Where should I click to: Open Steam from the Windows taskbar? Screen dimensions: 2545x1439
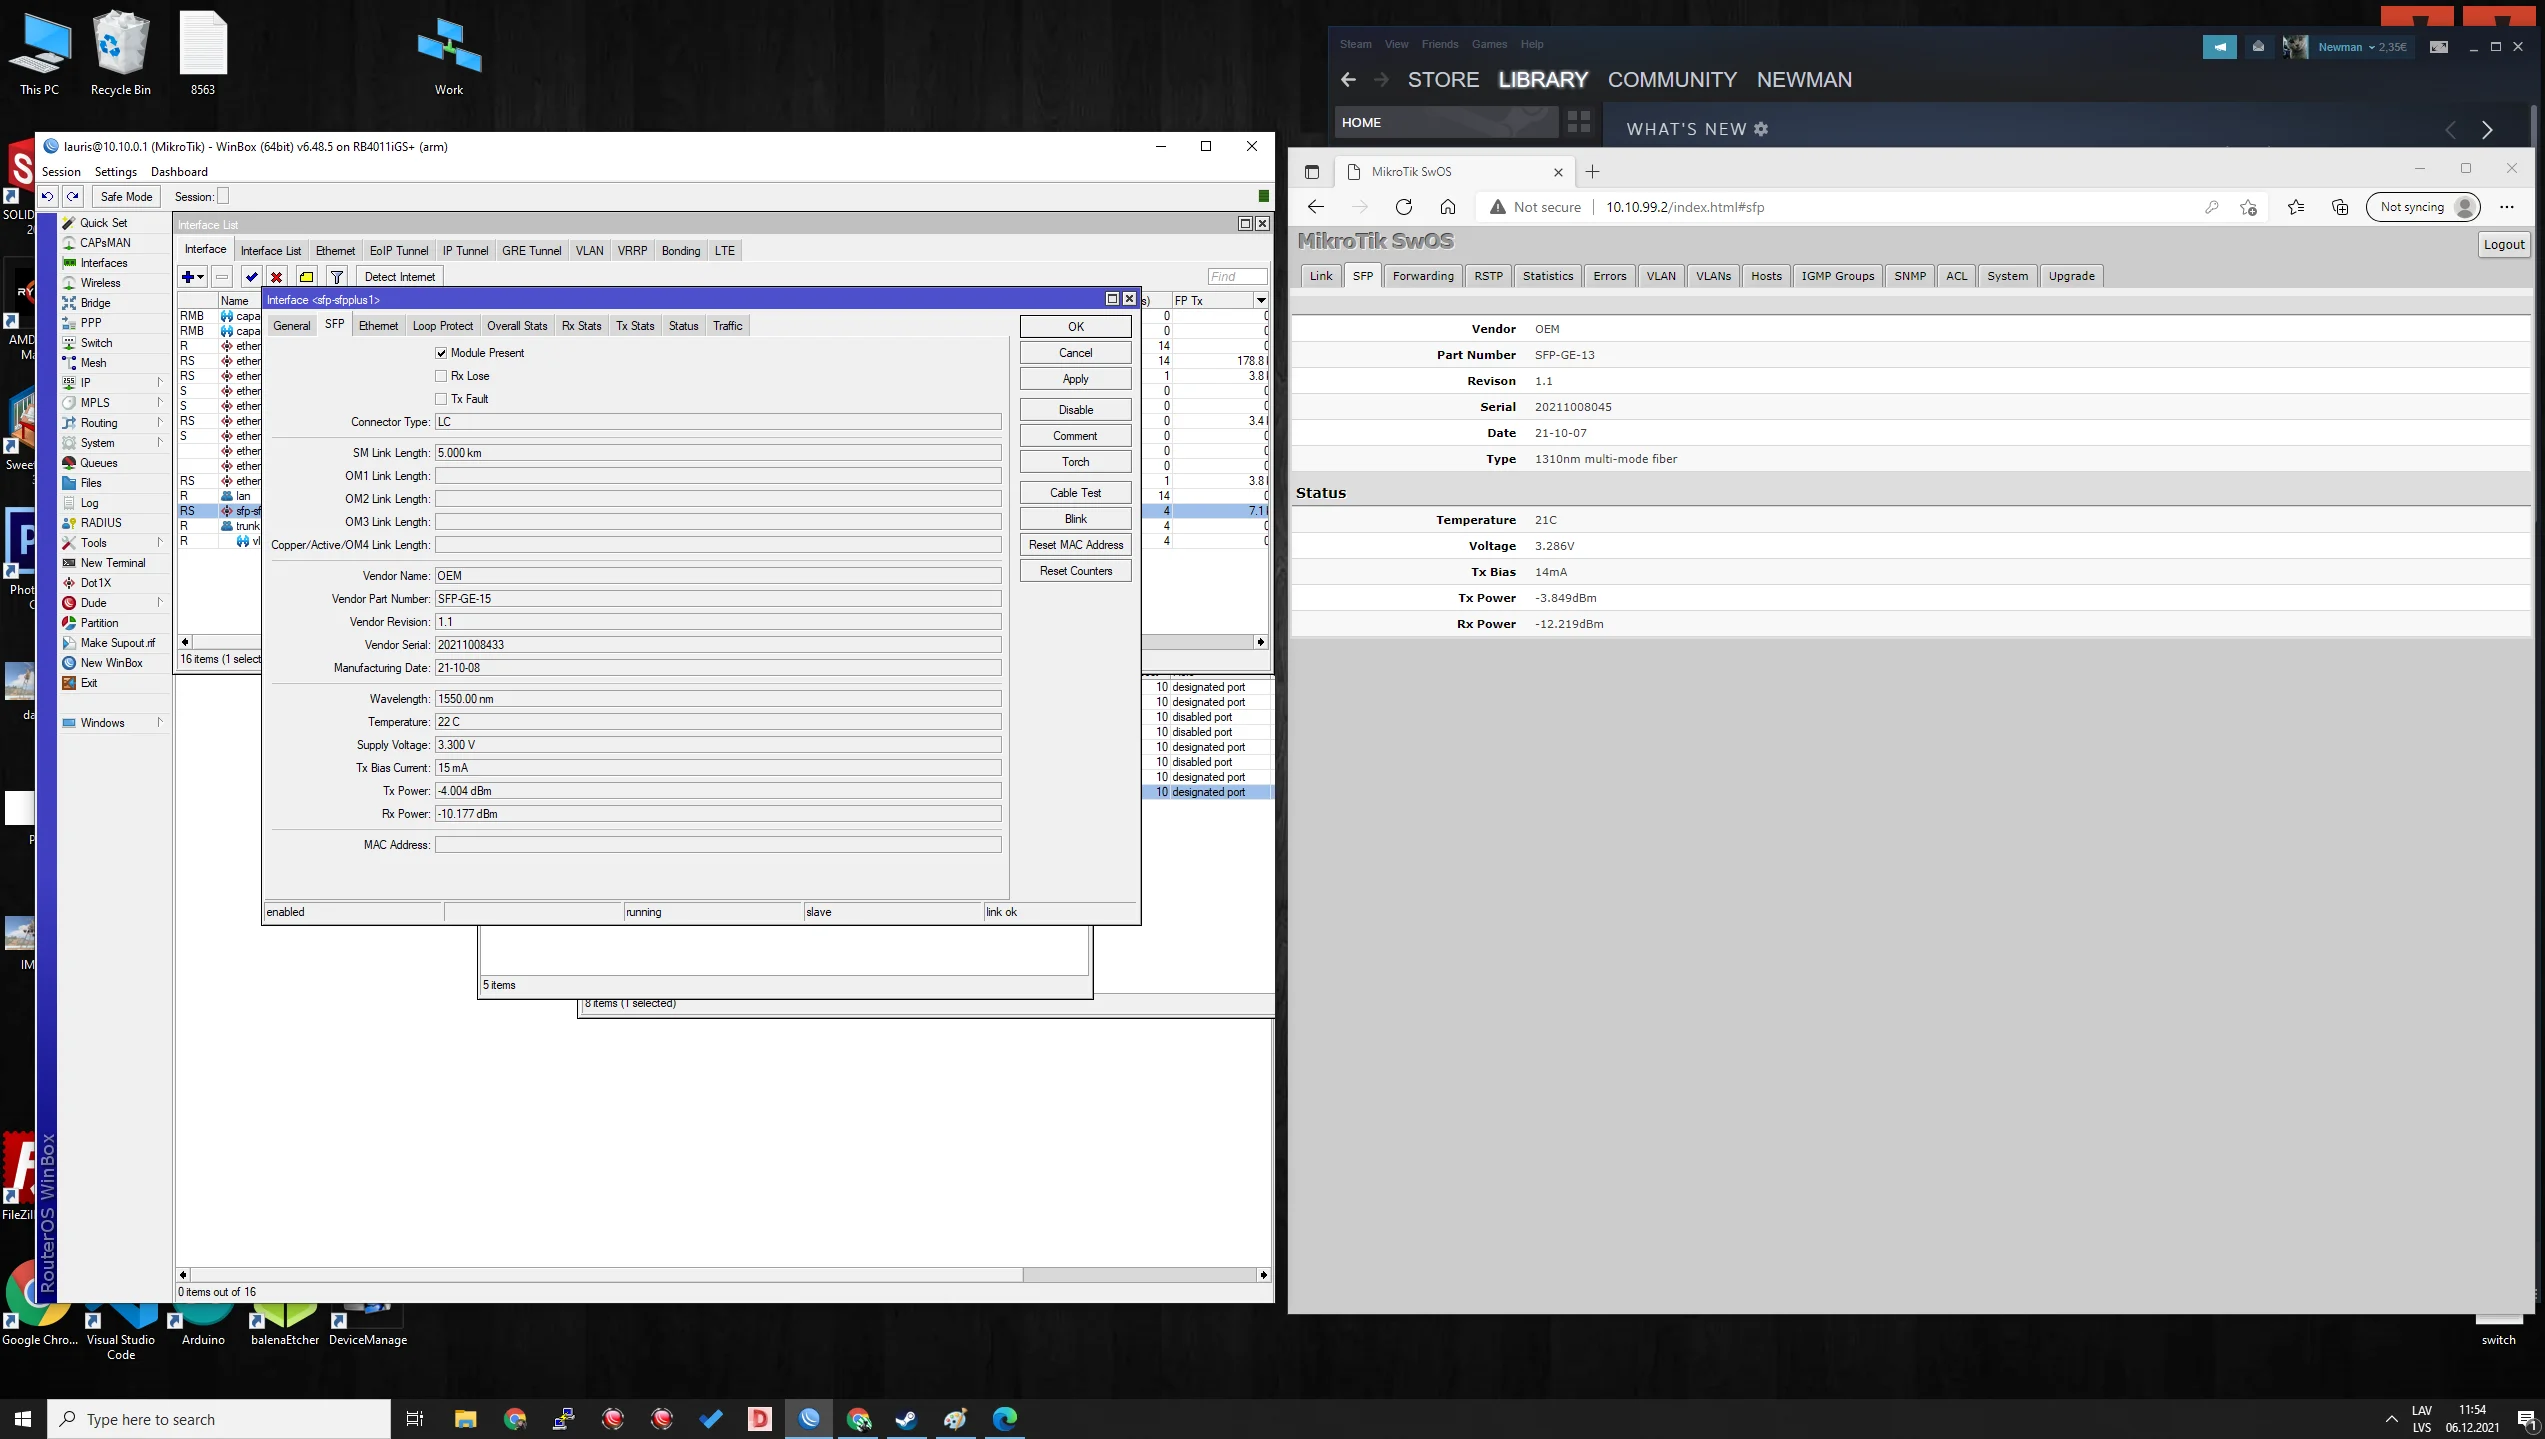coord(906,1419)
